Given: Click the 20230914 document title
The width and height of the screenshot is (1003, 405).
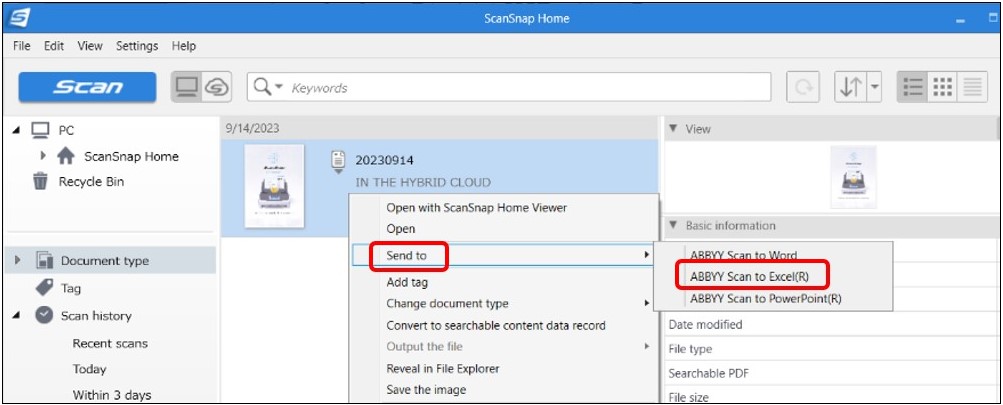Looking at the screenshot, I should pyautogui.click(x=384, y=161).
